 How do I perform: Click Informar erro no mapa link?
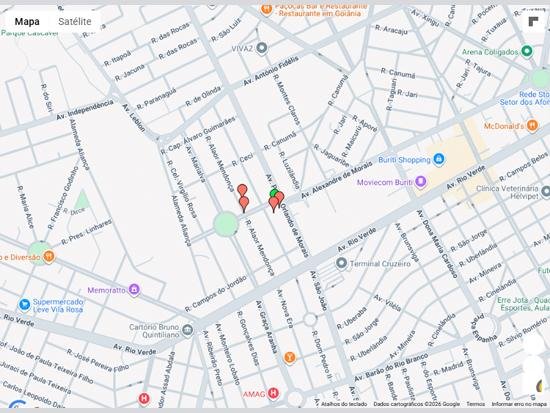click(519, 404)
